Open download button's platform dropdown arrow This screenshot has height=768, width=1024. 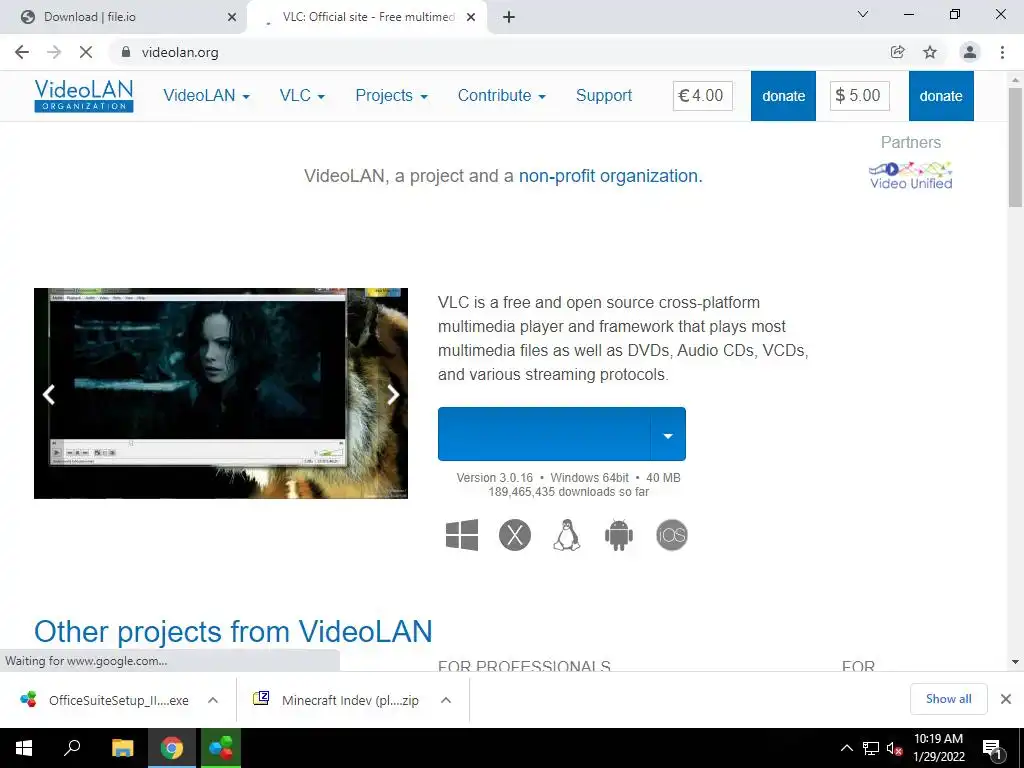coord(668,434)
